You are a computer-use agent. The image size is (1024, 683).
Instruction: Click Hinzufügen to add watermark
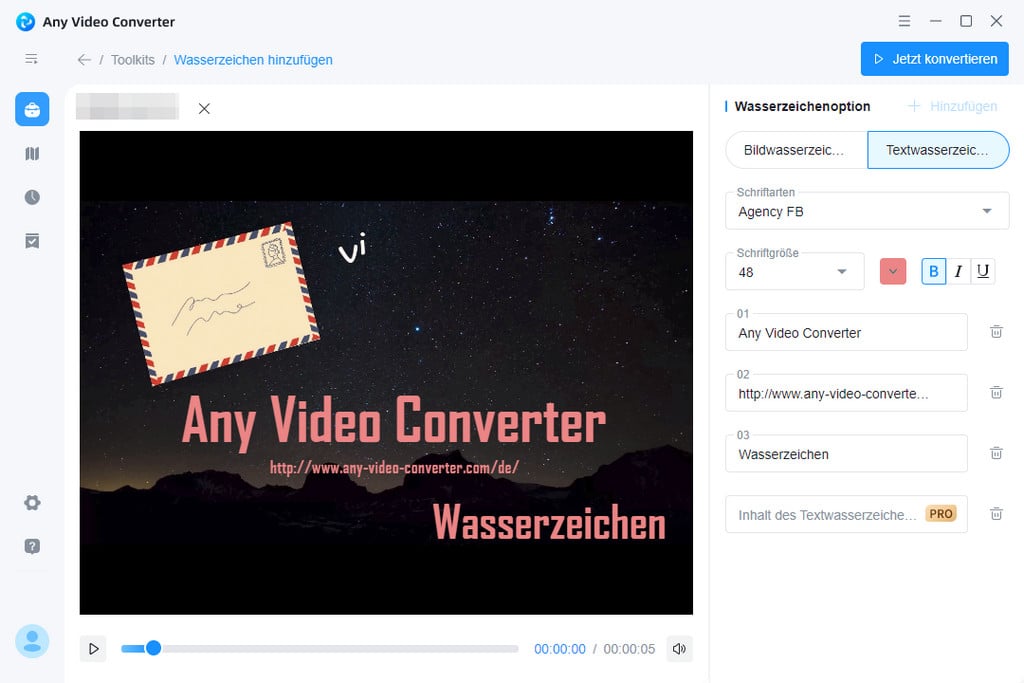click(x=953, y=106)
